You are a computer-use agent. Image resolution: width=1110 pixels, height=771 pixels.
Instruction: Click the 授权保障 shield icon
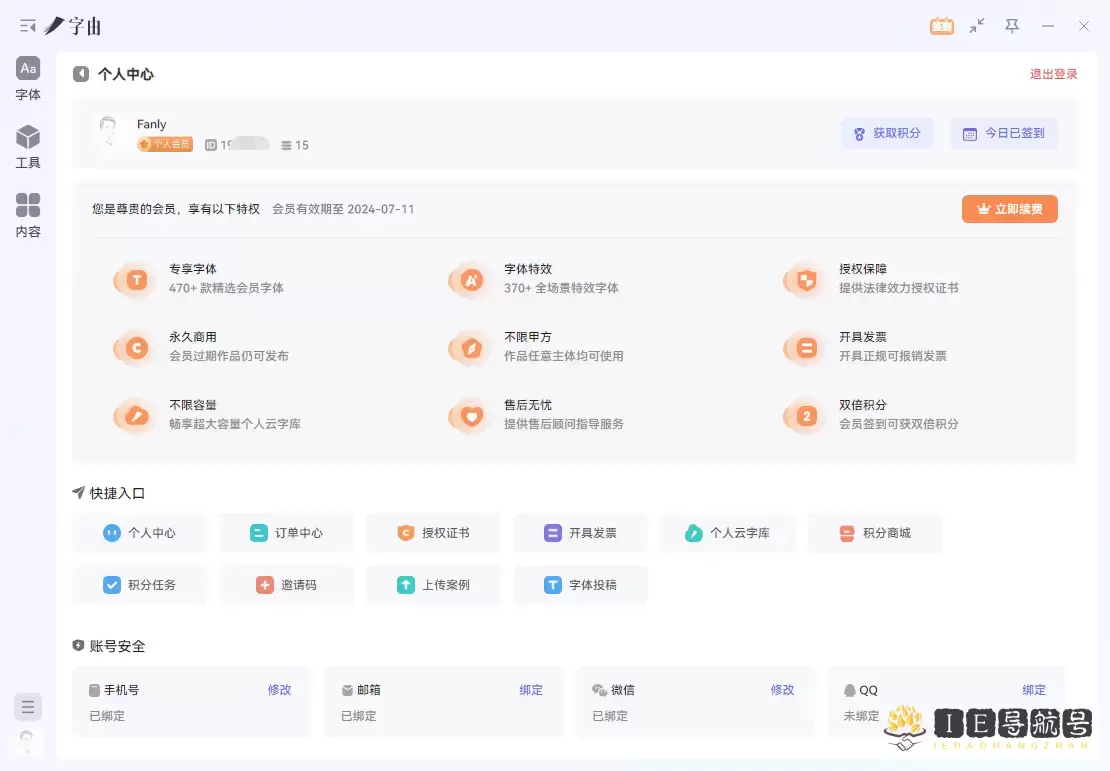[805, 280]
